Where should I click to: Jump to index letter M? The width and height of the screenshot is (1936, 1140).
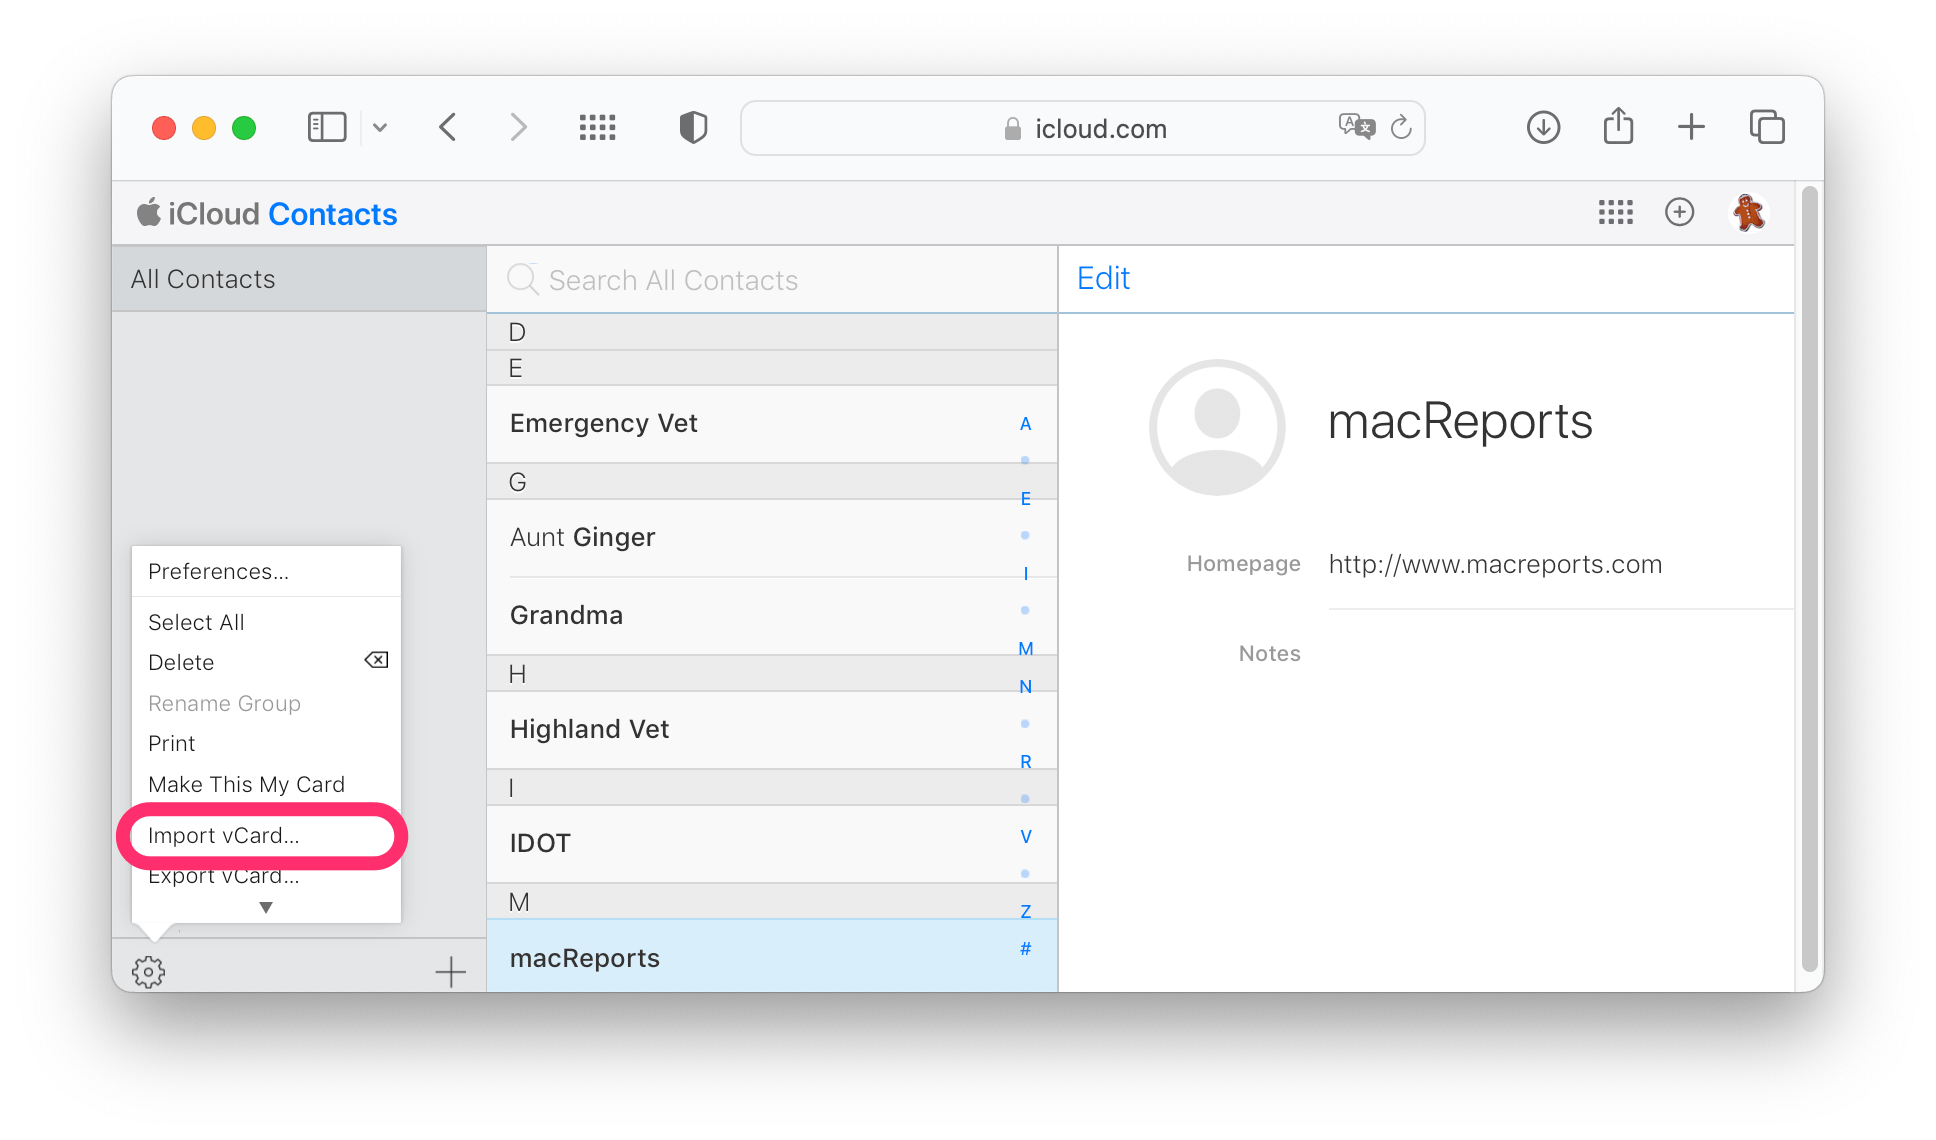[1025, 649]
